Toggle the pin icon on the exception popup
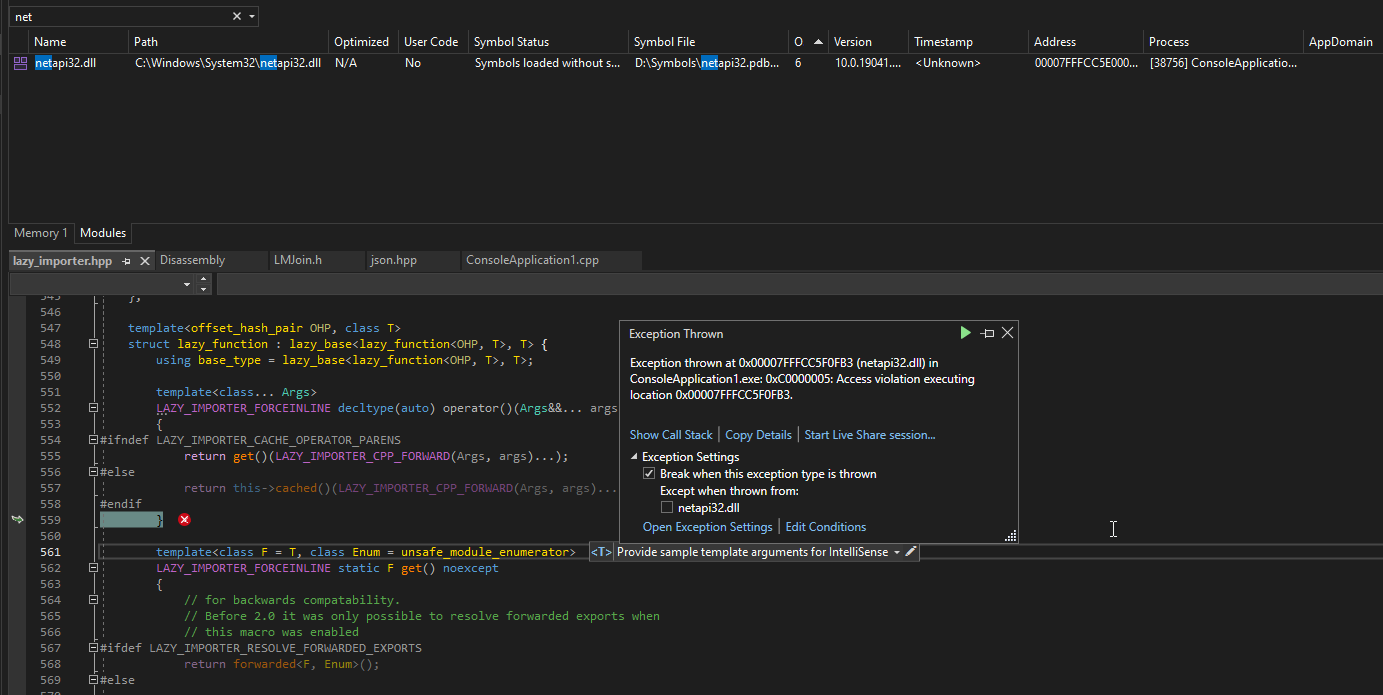 (986, 332)
